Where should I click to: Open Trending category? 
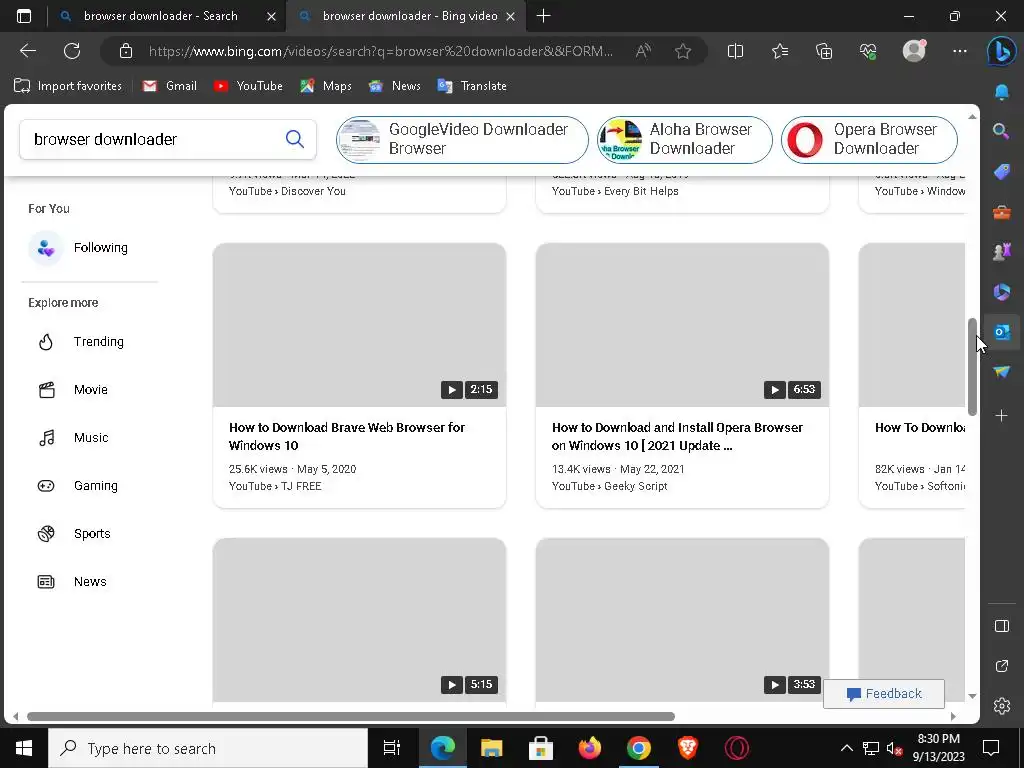point(80,342)
